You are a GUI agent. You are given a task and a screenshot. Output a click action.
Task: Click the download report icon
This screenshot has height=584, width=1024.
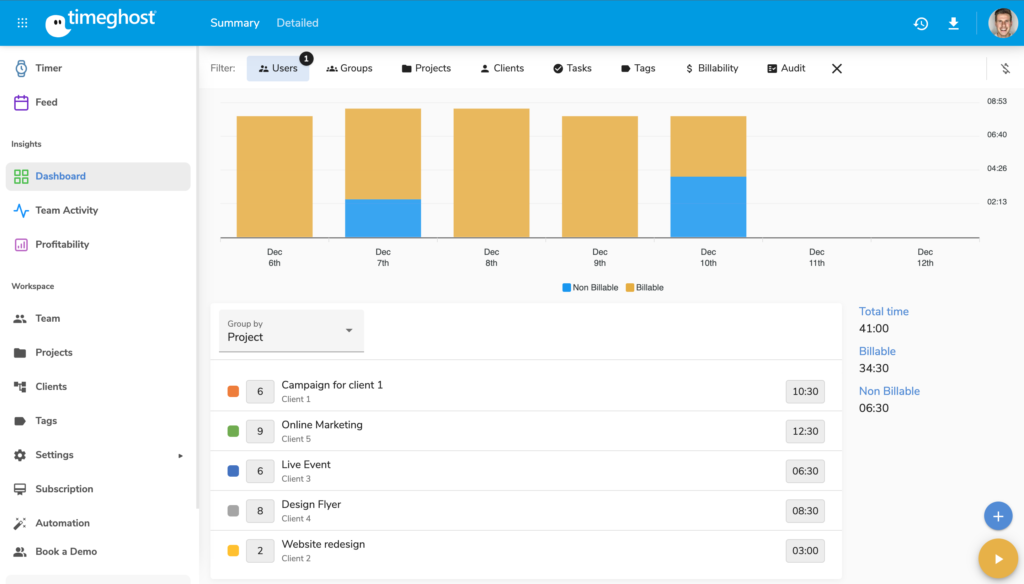pos(953,23)
